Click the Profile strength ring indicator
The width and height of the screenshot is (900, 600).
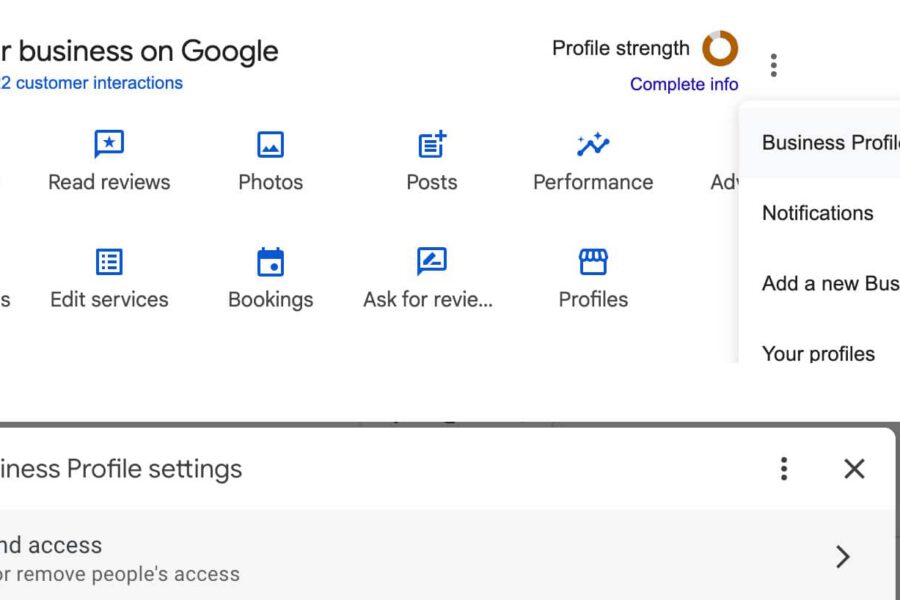pyautogui.click(x=720, y=48)
